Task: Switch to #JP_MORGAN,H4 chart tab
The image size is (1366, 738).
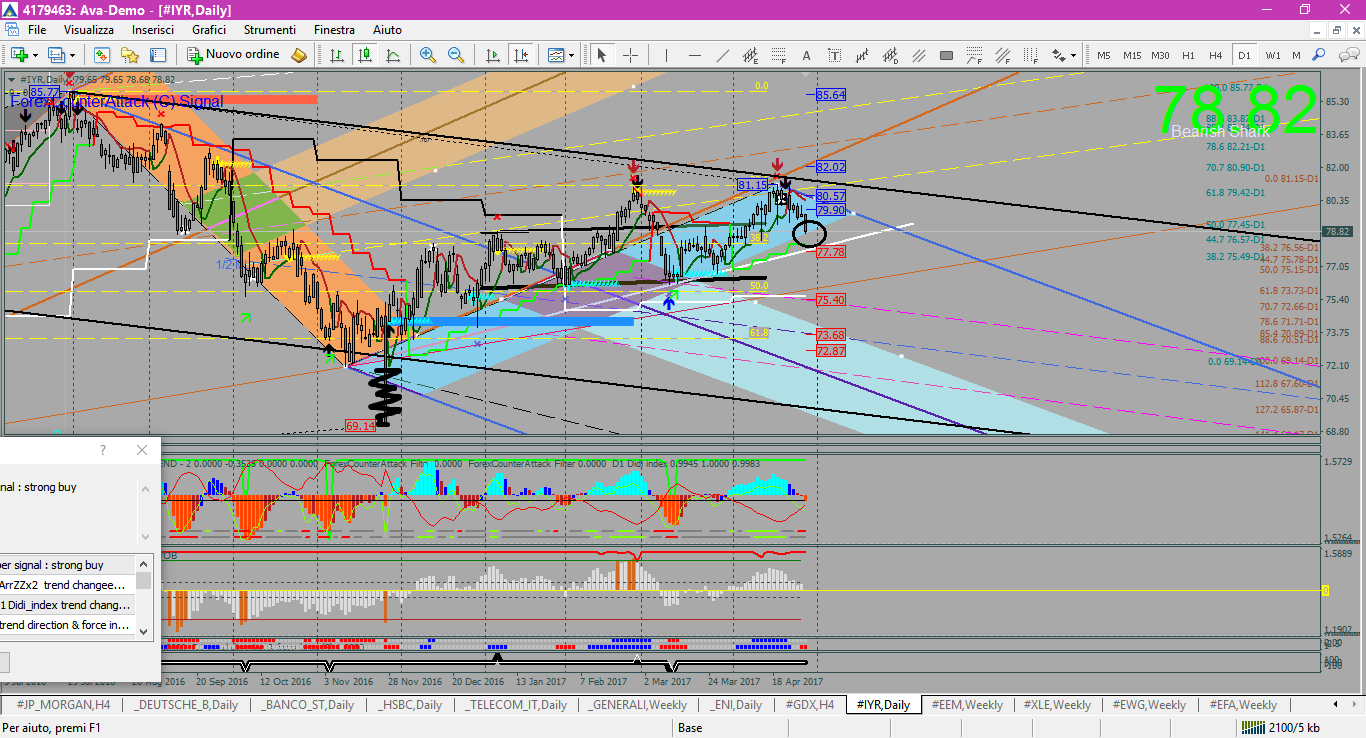Action: (x=62, y=705)
